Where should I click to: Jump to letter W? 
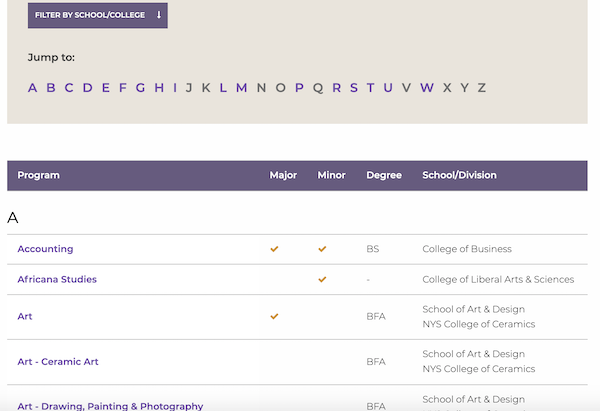click(427, 88)
